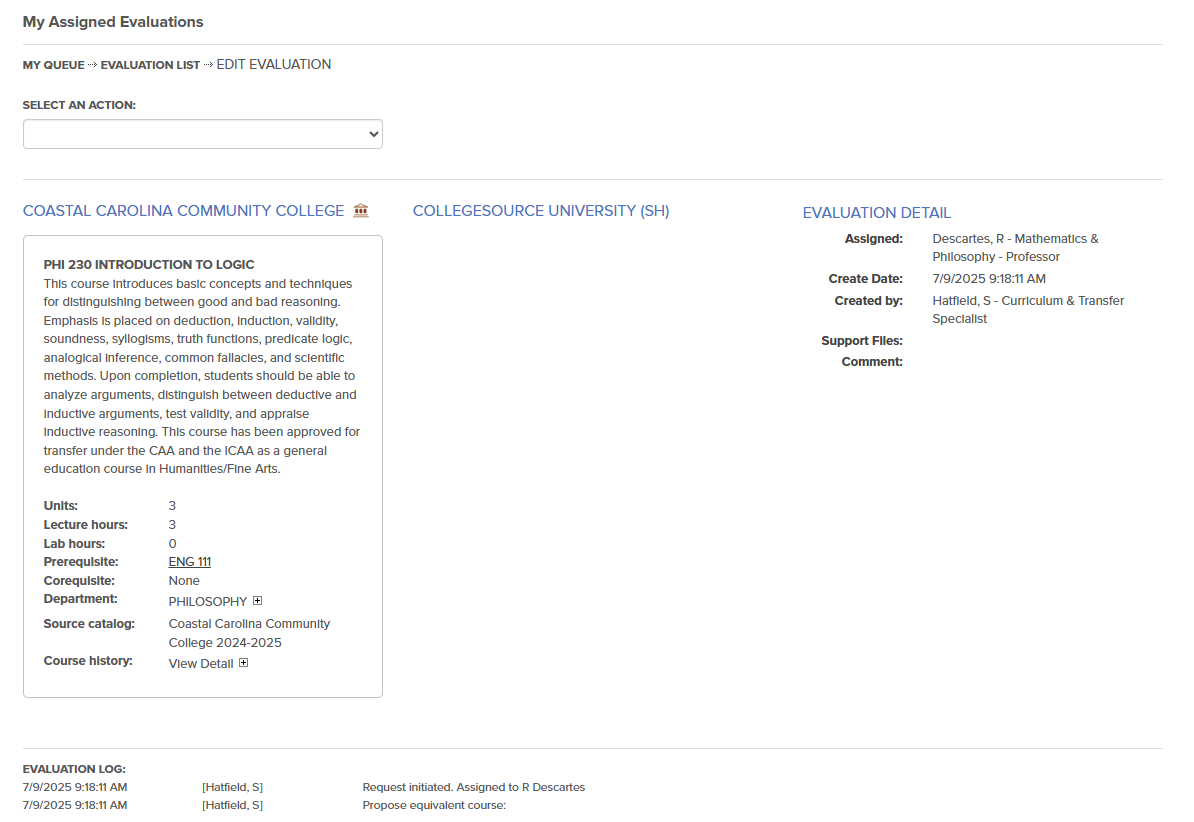Screen dimensions: 1194x822
Task: Click the Units label
Action: point(61,506)
